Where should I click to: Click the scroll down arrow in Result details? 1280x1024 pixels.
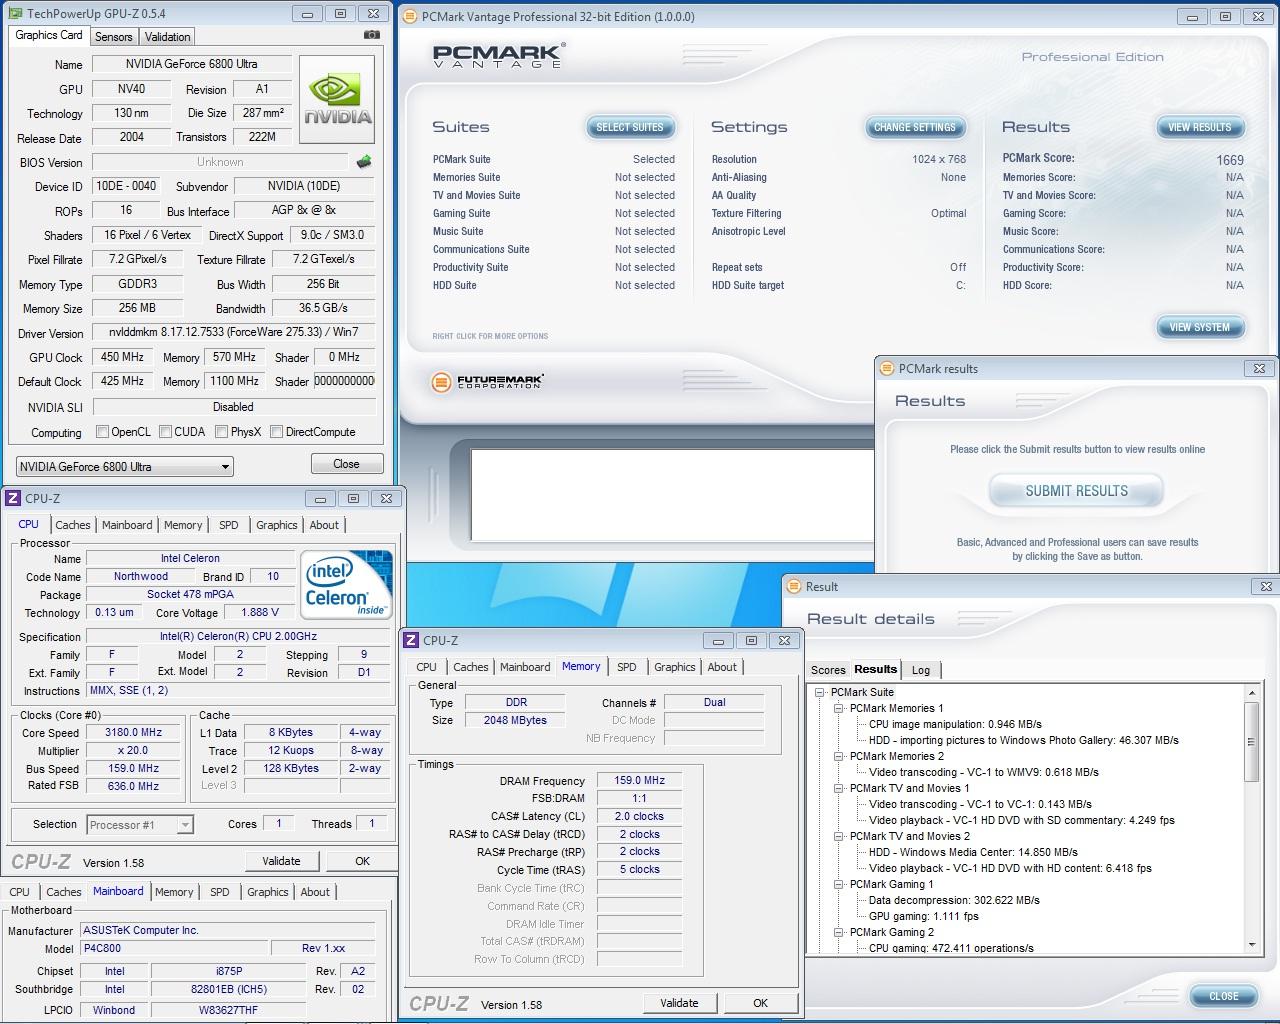[1251, 945]
